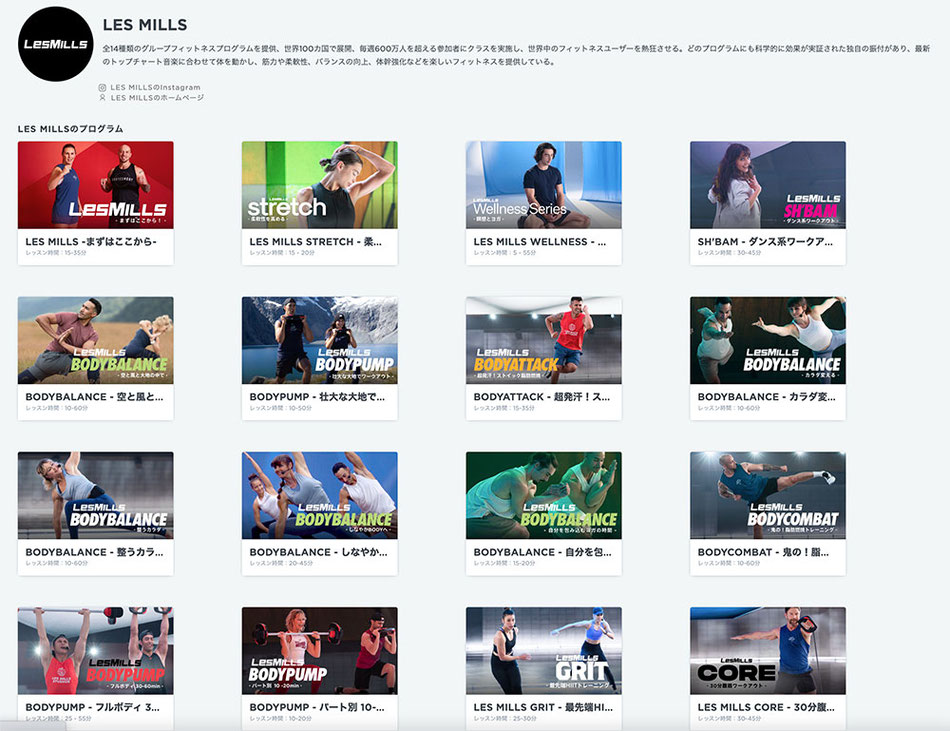Open the BODYBALANCE 整うカラダ thumbnail
This screenshot has height=731, width=950.
coord(96,495)
